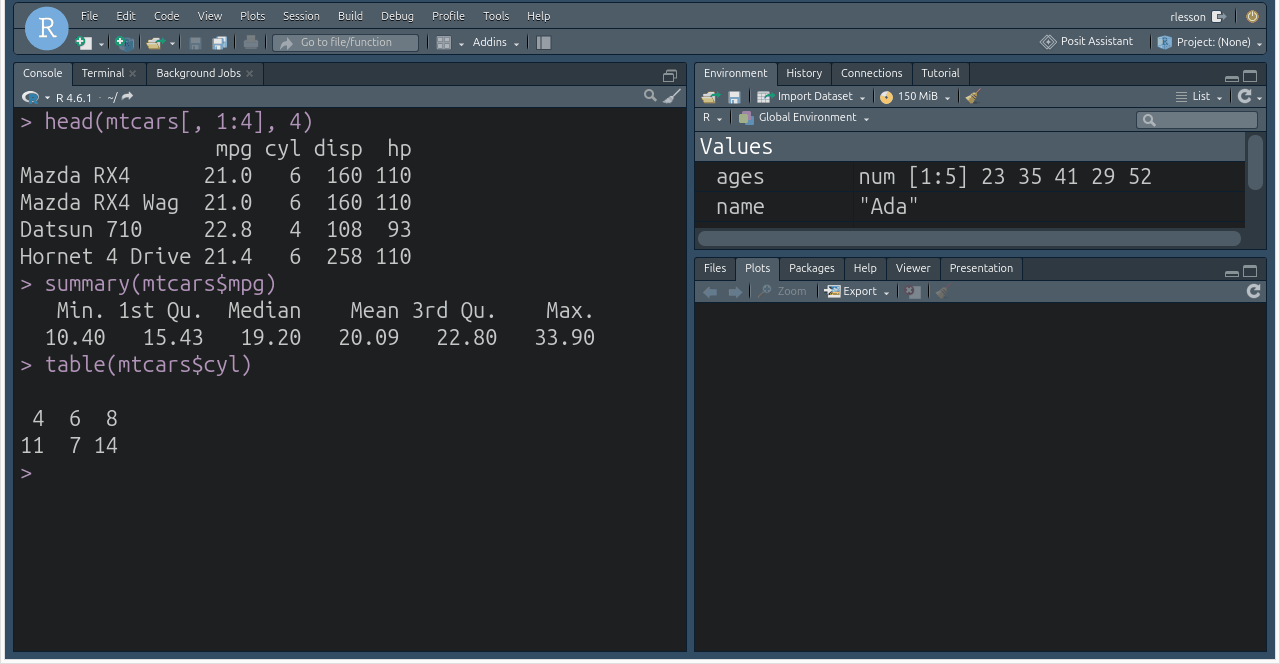The height and width of the screenshot is (664, 1280).
Task: Save workspace with the Environment disk icon
Action: pyautogui.click(x=734, y=97)
